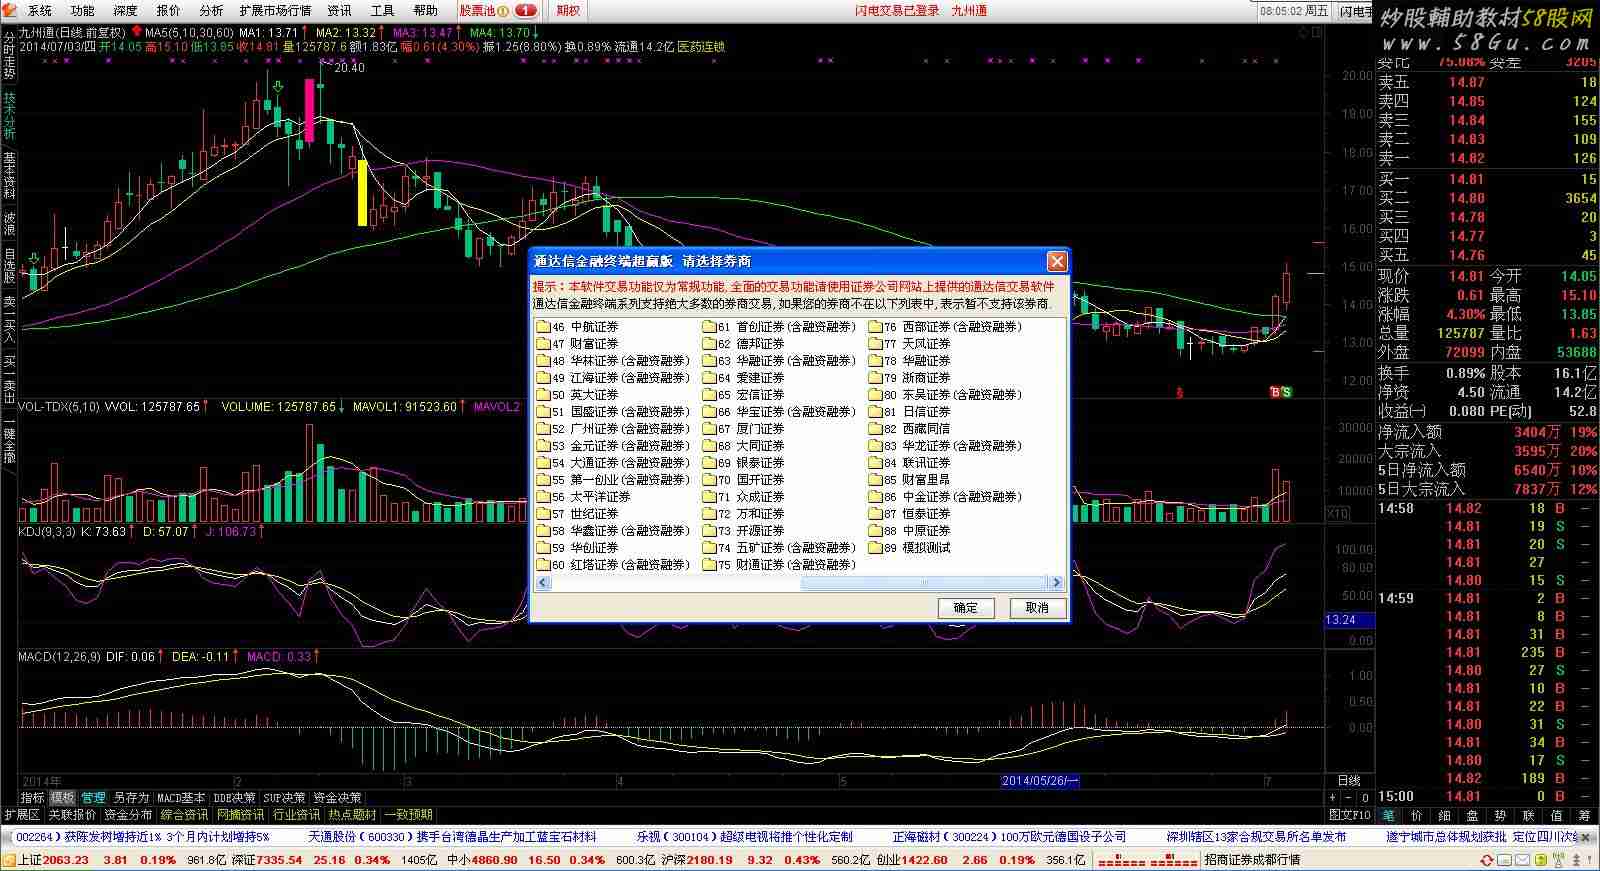Click 管理 below the chart

pyautogui.click(x=94, y=798)
